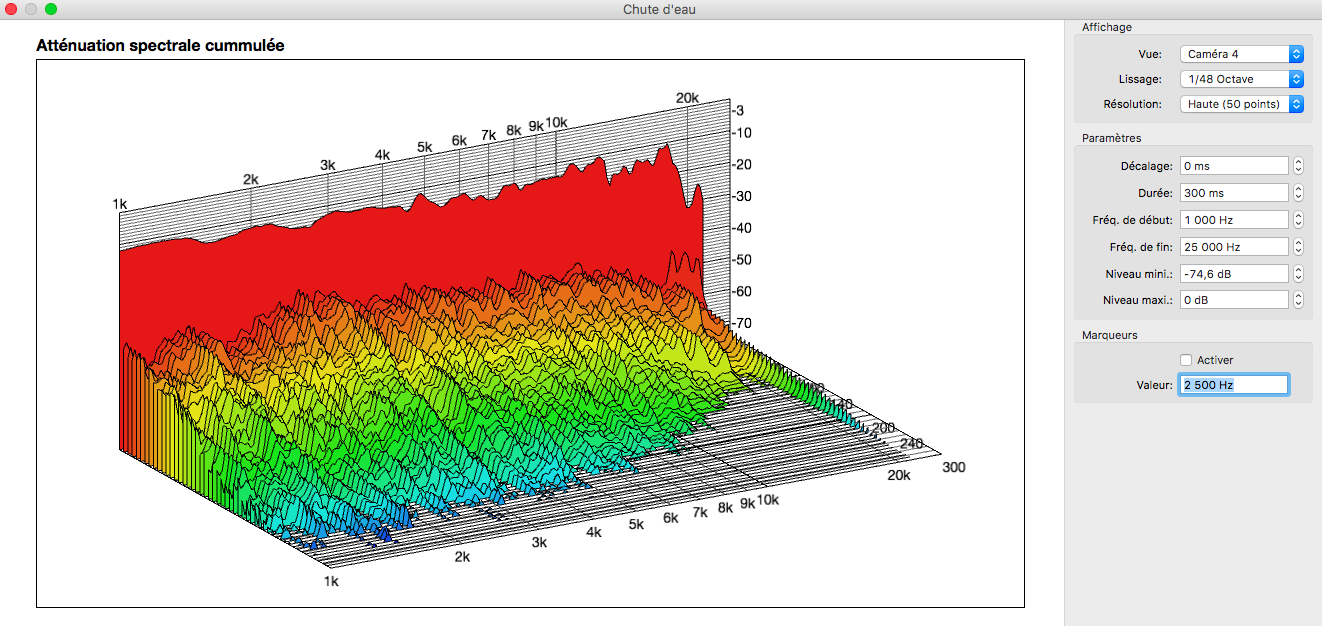Click the Fréq. de début stepper arrows
This screenshot has height=626, width=1322.
pyautogui.click(x=1298, y=220)
